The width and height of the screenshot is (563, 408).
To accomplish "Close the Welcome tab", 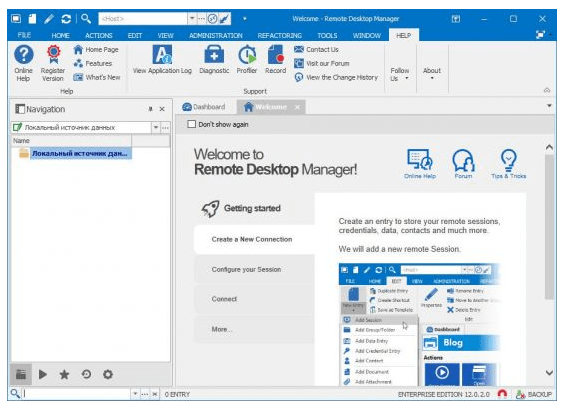I will 297,107.
